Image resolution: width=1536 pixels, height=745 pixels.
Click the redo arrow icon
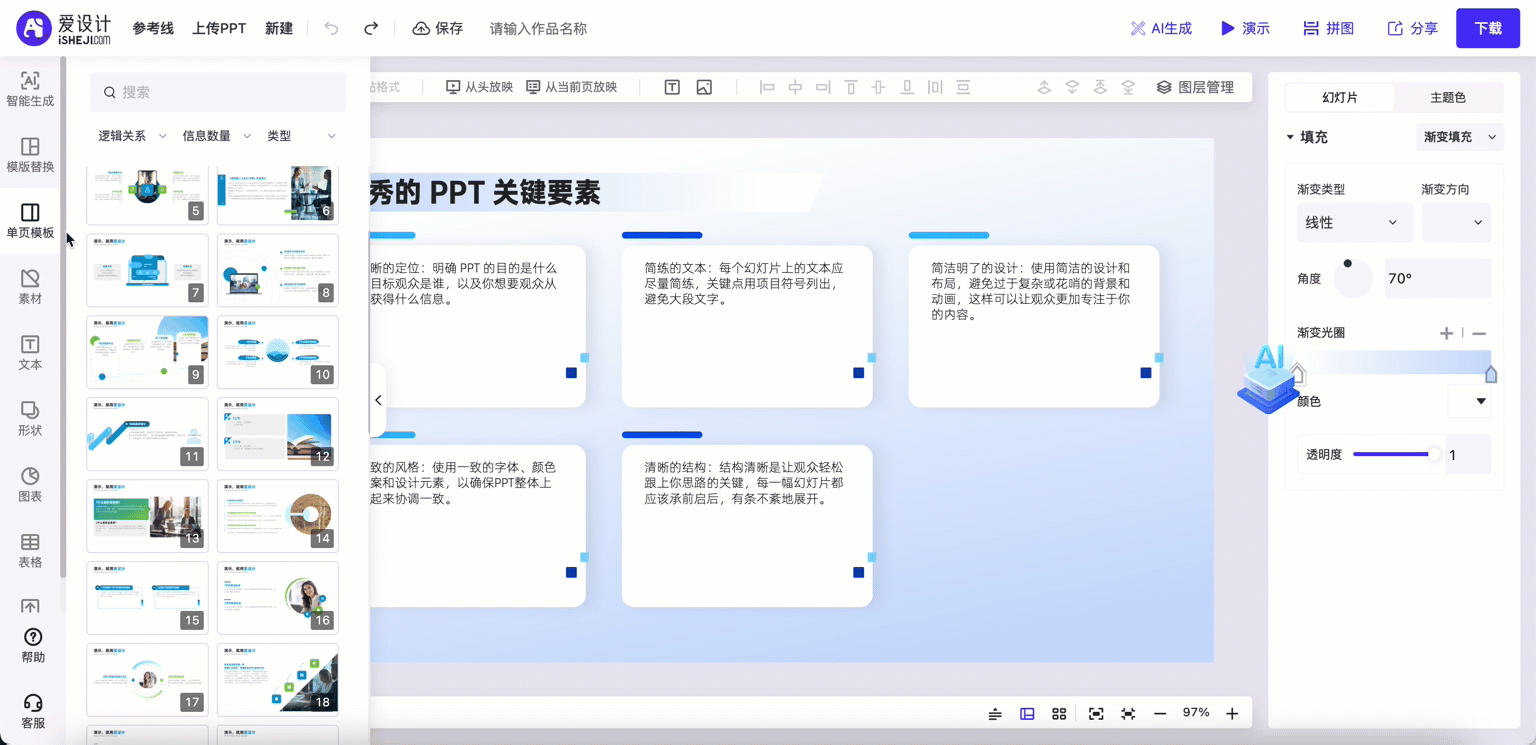point(370,28)
